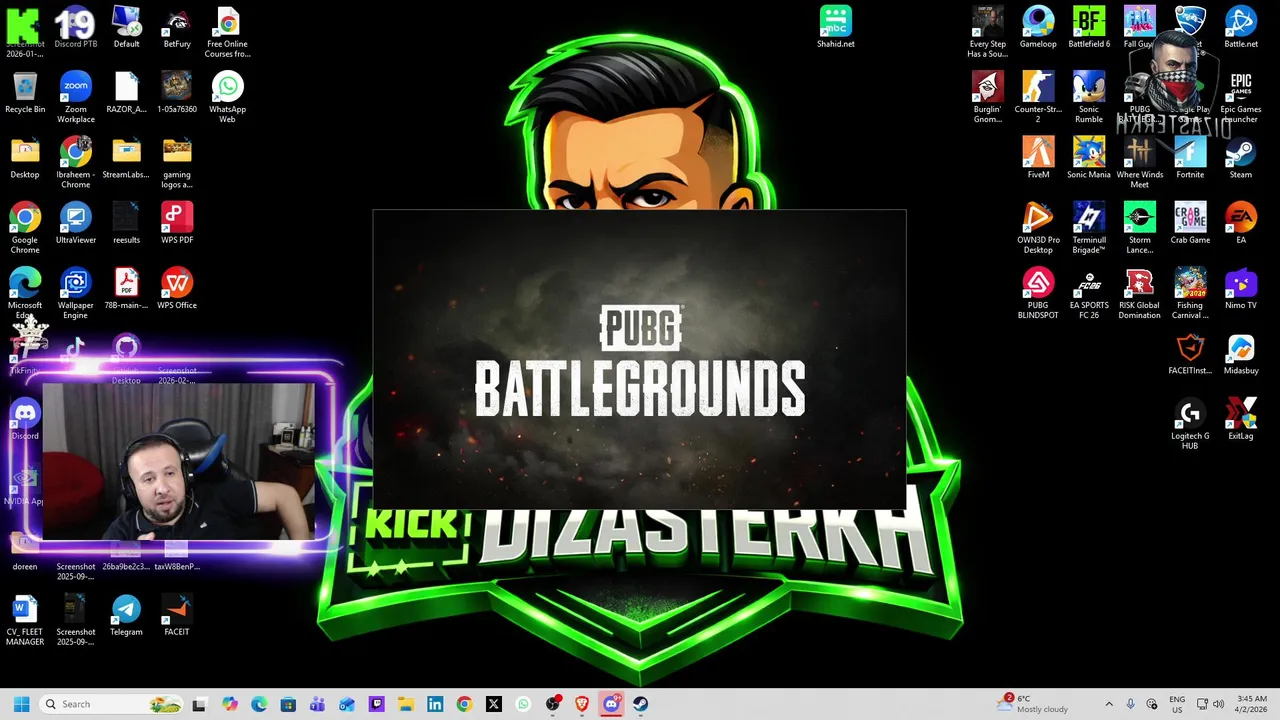Launch EA SPORTS FC 26 shortcut

1089,294
